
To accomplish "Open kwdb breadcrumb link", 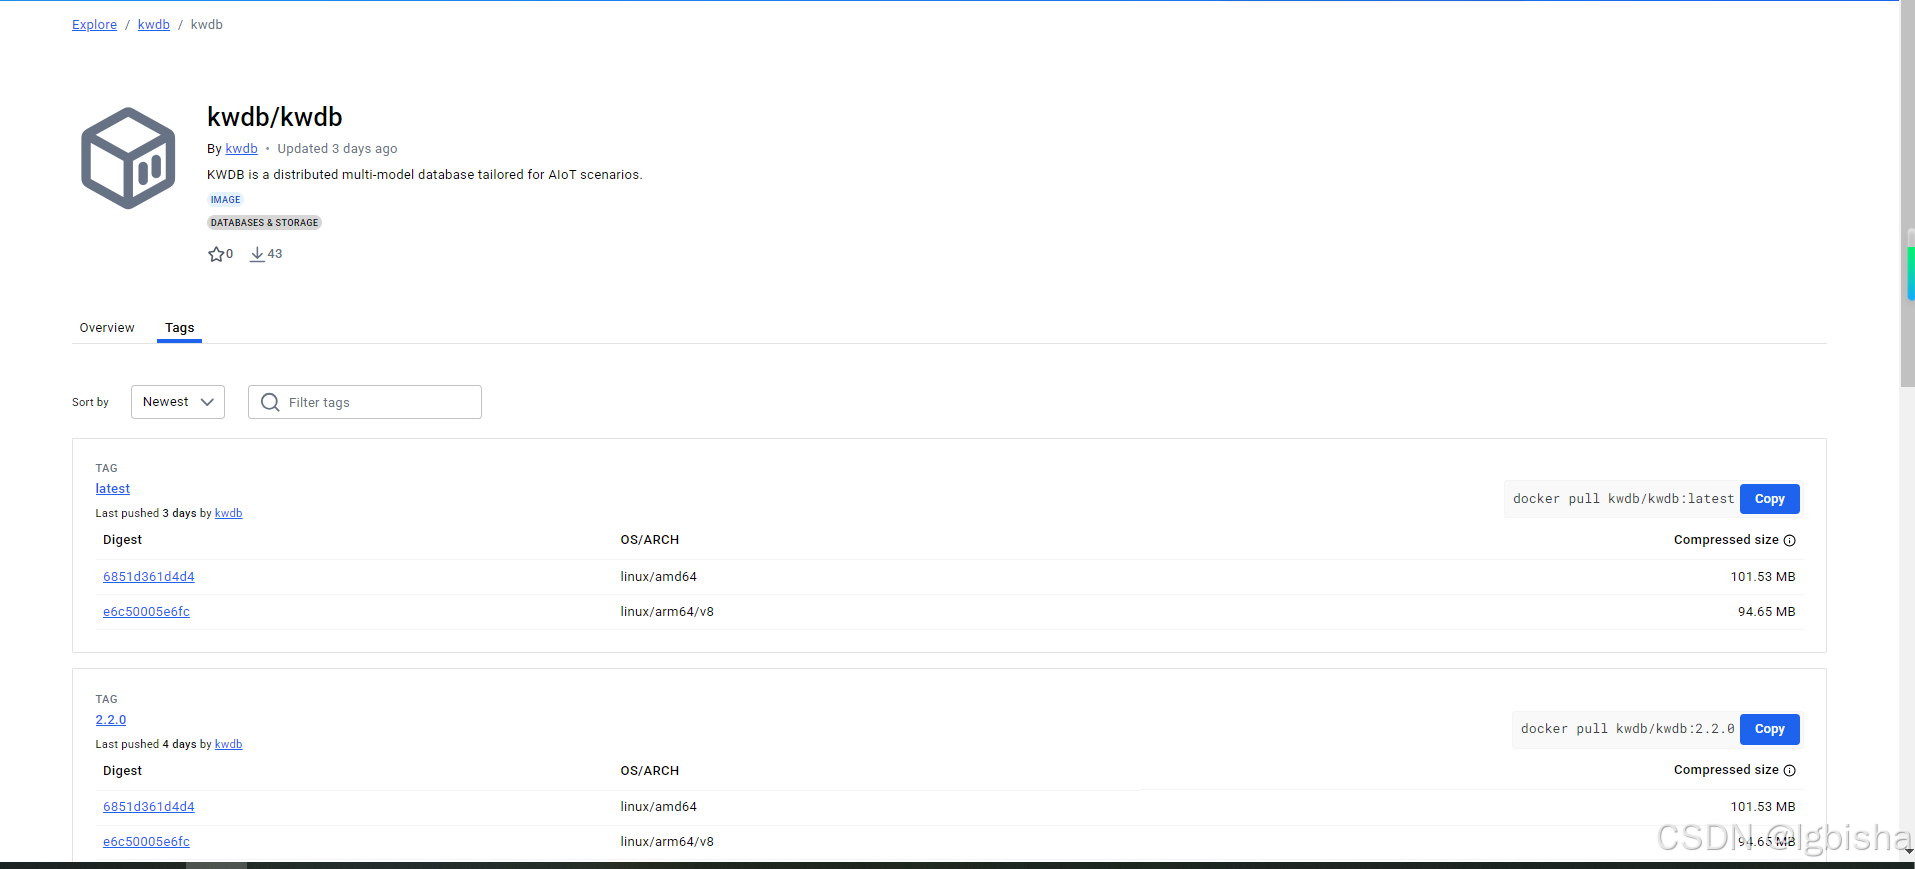I will [x=154, y=25].
